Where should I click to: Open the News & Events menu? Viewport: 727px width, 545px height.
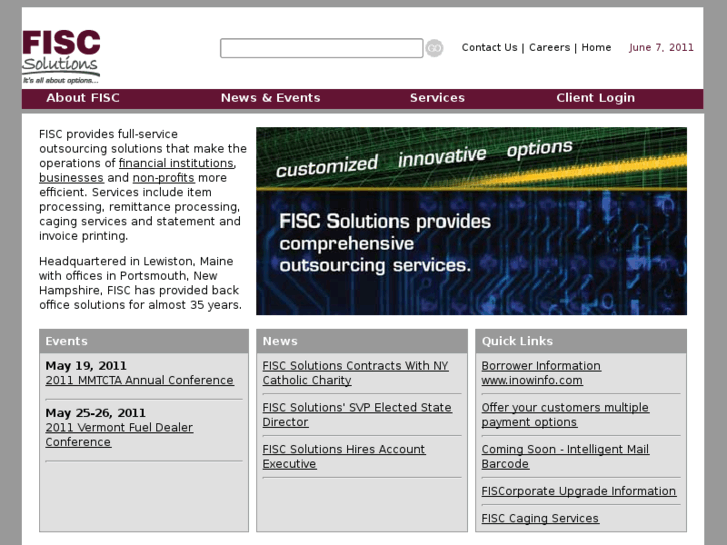click(271, 98)
